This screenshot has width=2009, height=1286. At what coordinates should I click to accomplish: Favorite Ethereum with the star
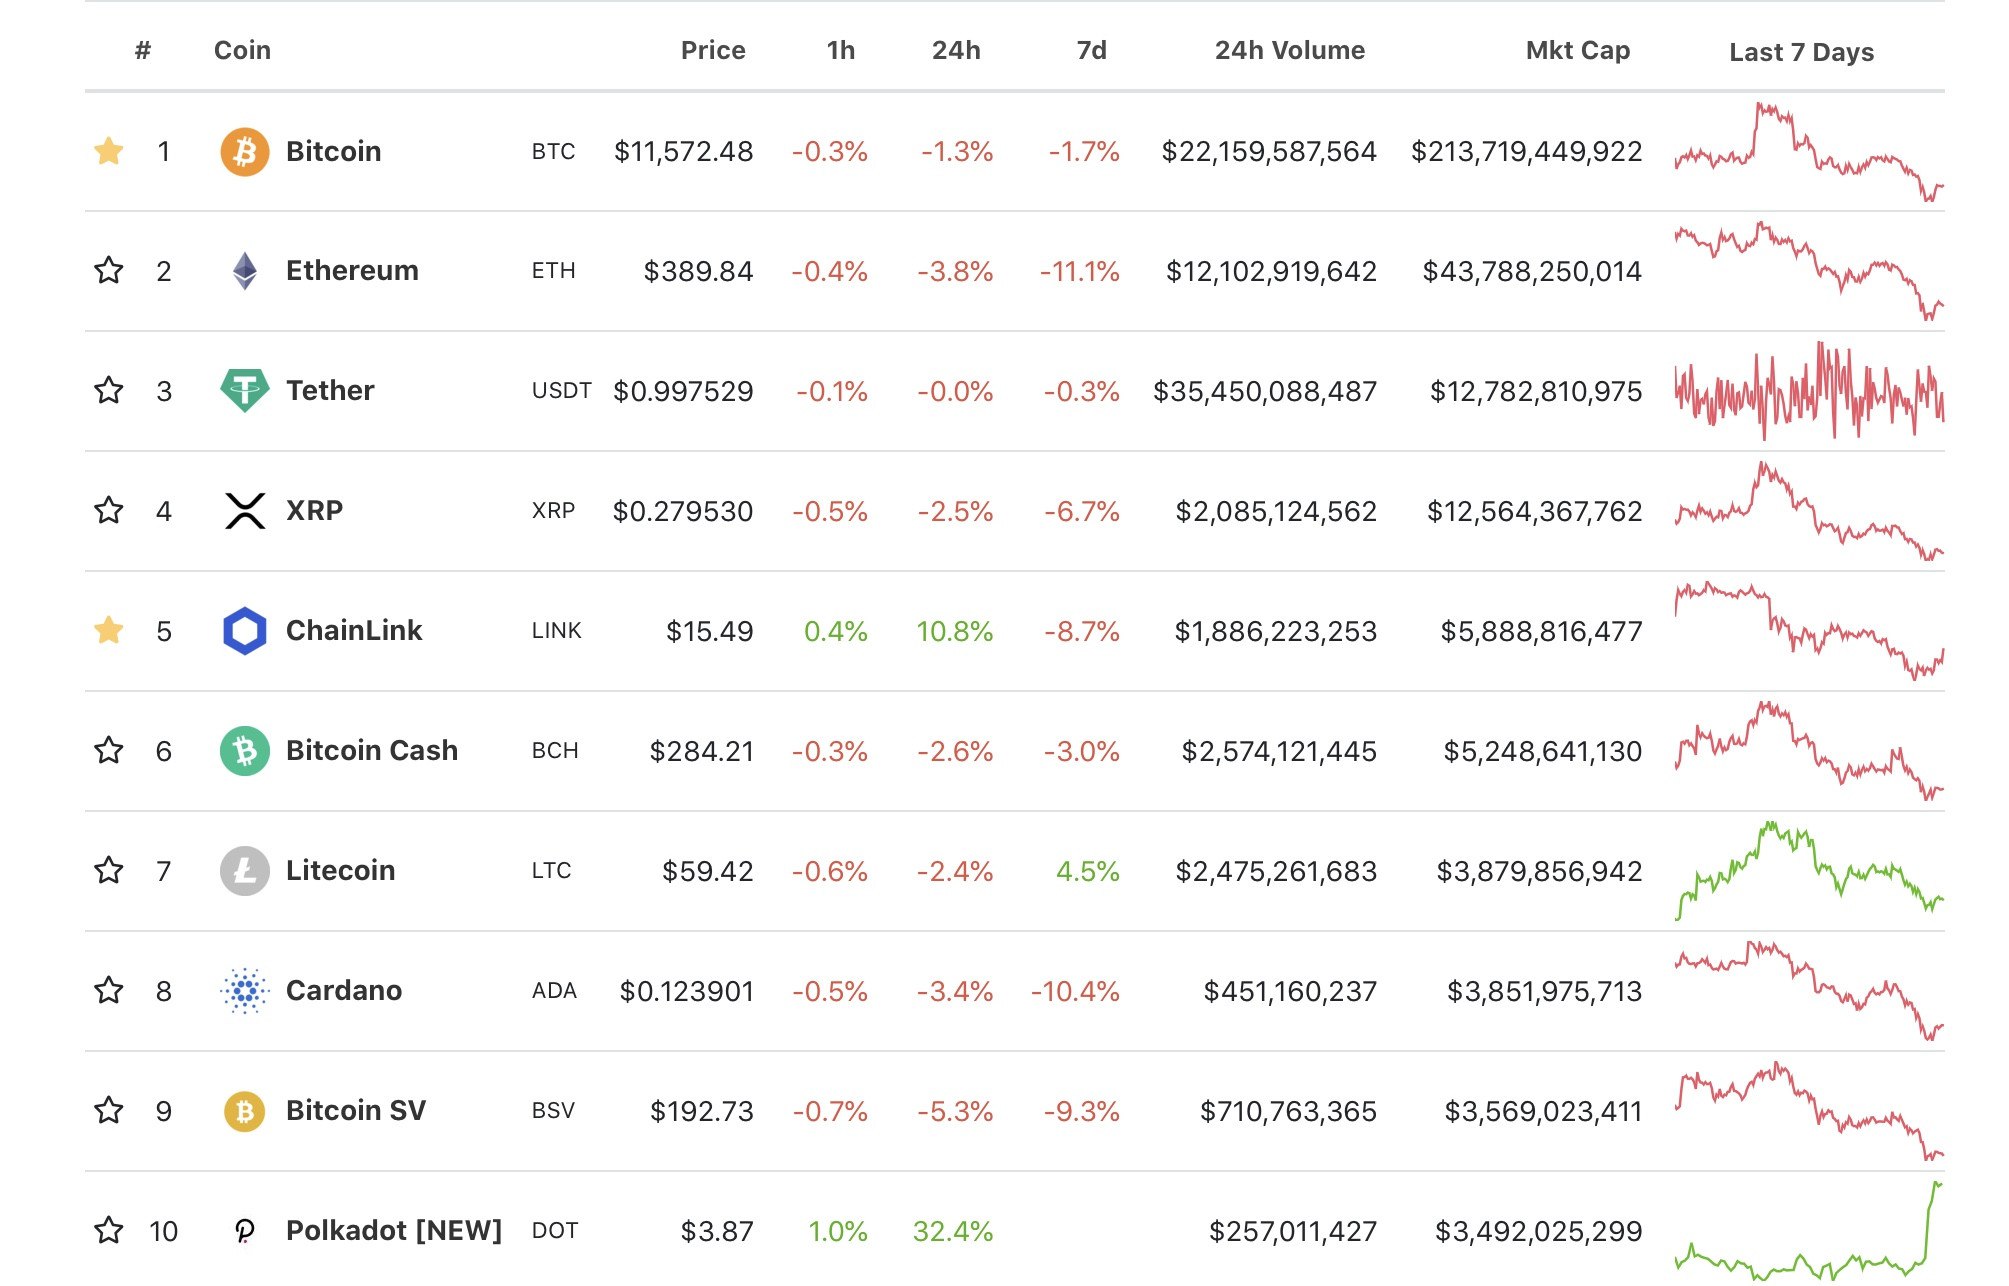(x=108, y=270)
